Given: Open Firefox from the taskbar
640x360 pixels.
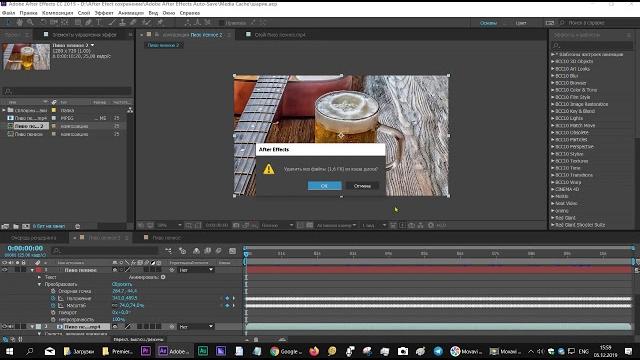Looking at the screenshot, I should click(x=314, y=351).
